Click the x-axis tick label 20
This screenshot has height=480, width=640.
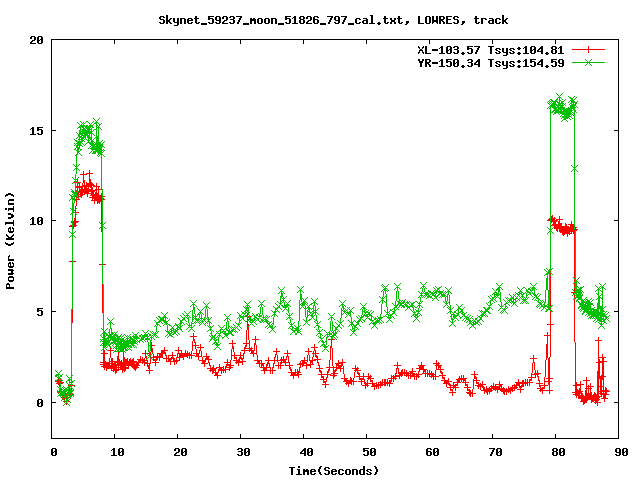click(x=180, y=452)
